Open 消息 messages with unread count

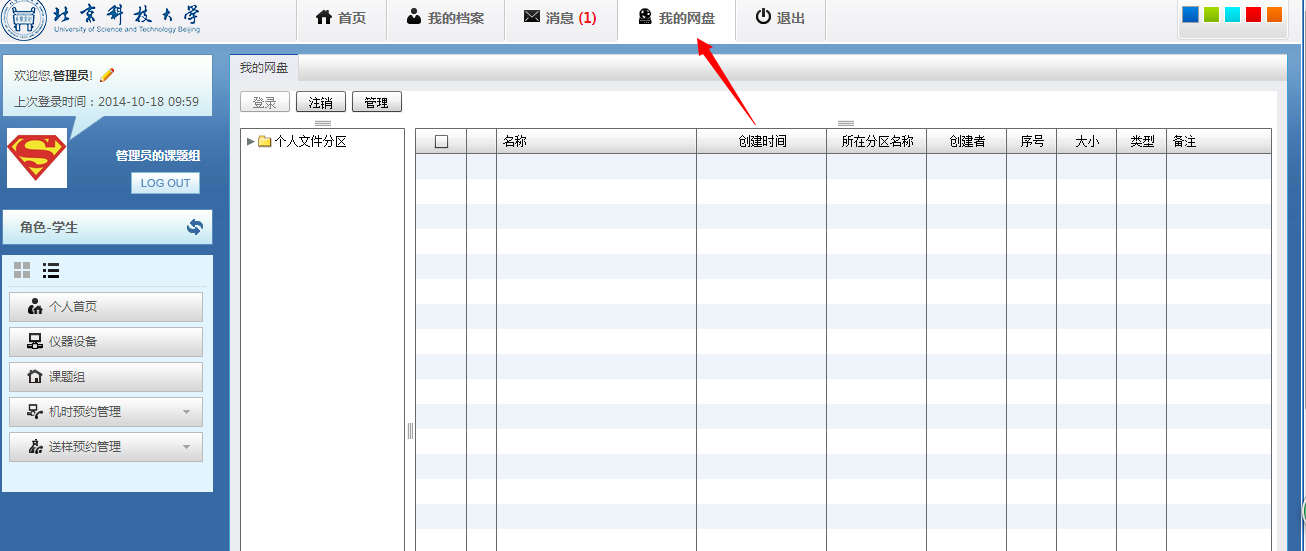tap(560, 18)
